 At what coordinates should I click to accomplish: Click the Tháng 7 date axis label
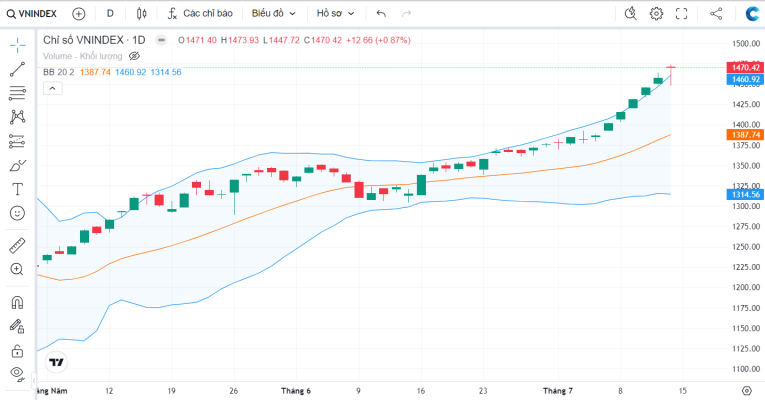point(558,391)
